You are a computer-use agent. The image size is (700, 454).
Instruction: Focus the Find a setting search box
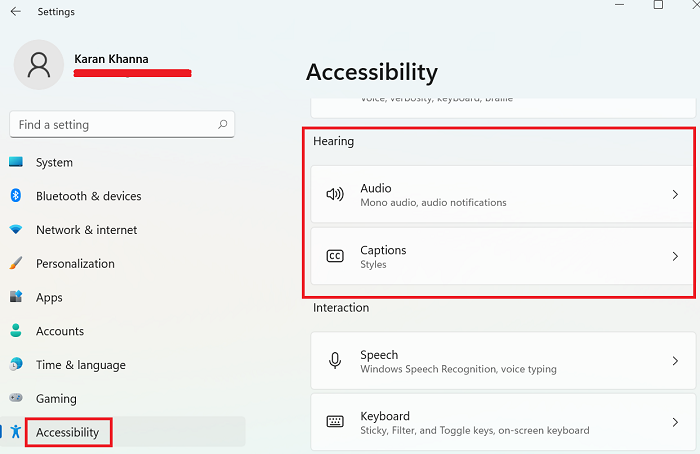pos(110,125)
